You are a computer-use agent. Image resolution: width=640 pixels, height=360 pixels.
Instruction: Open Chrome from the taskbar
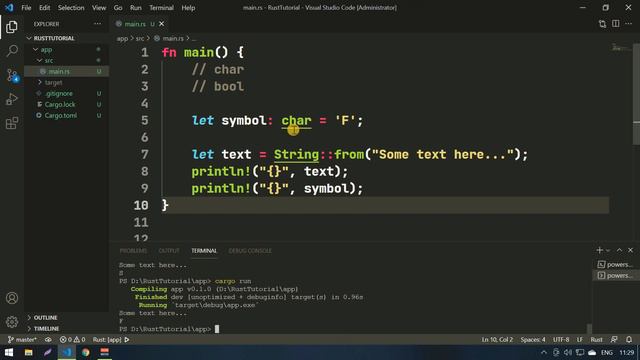pyautogui.click(x=85, y=352)
